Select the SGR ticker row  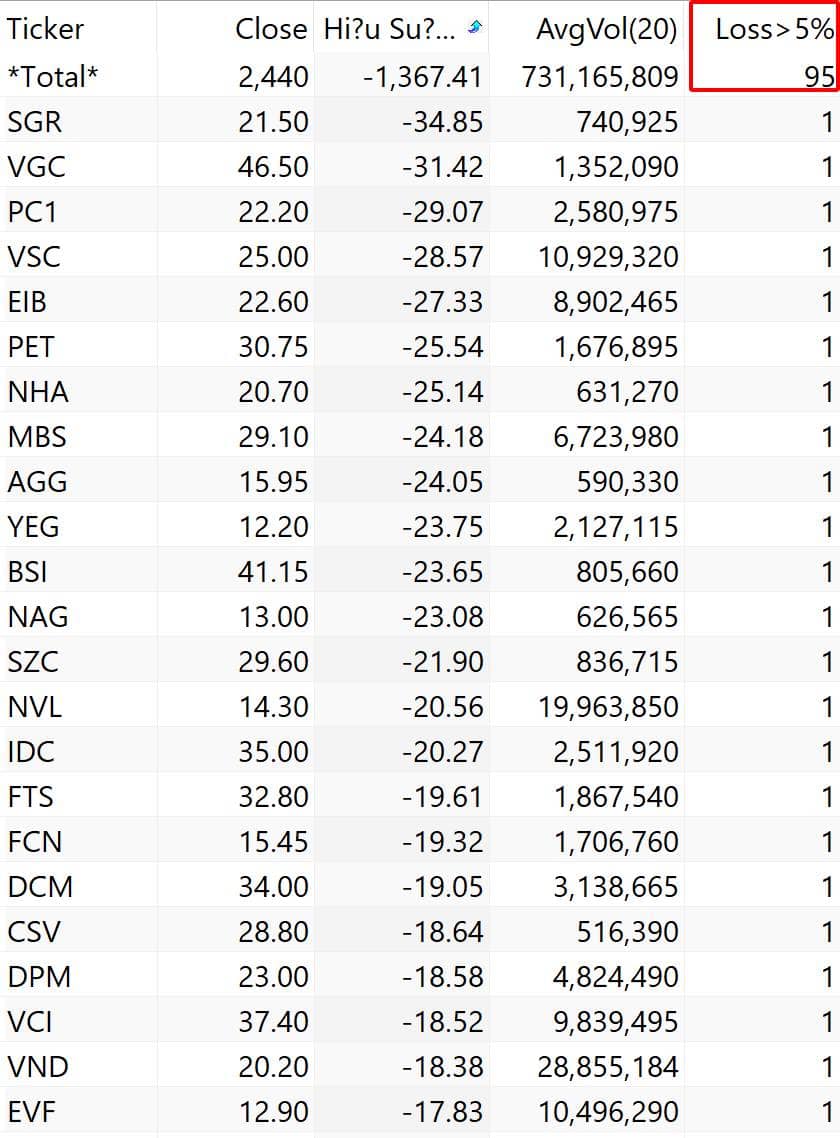click(x=35, y=122)
